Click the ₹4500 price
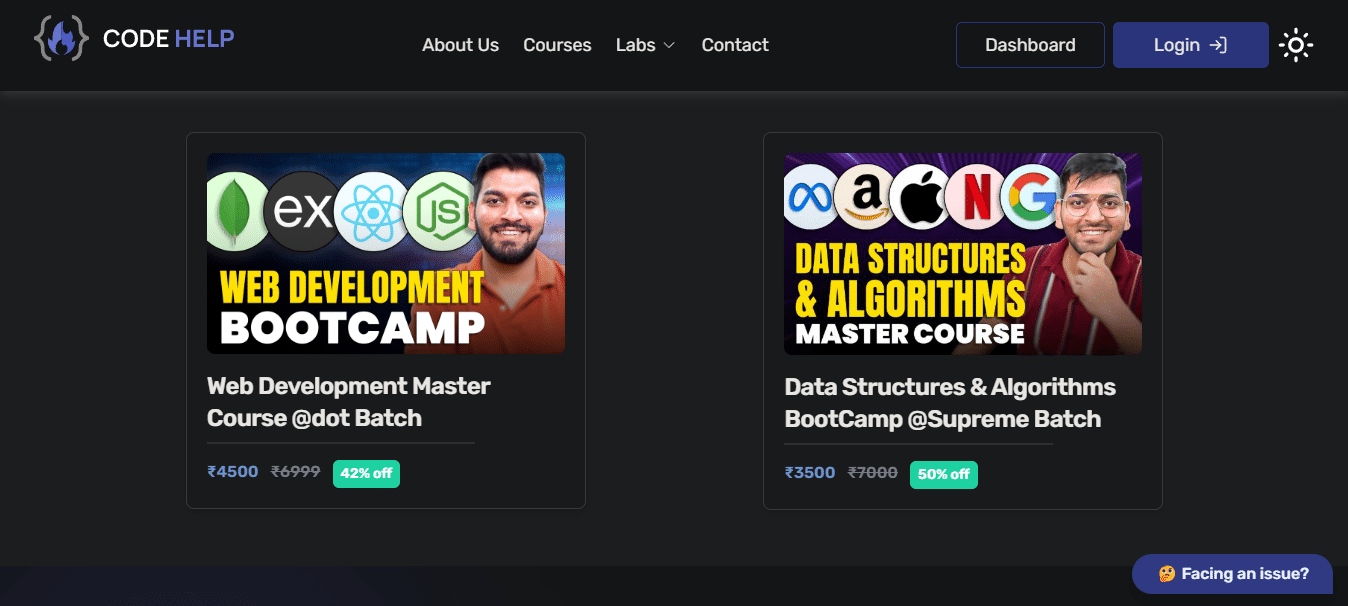Screen dimensions: 1348x606 tap(233, 472)
